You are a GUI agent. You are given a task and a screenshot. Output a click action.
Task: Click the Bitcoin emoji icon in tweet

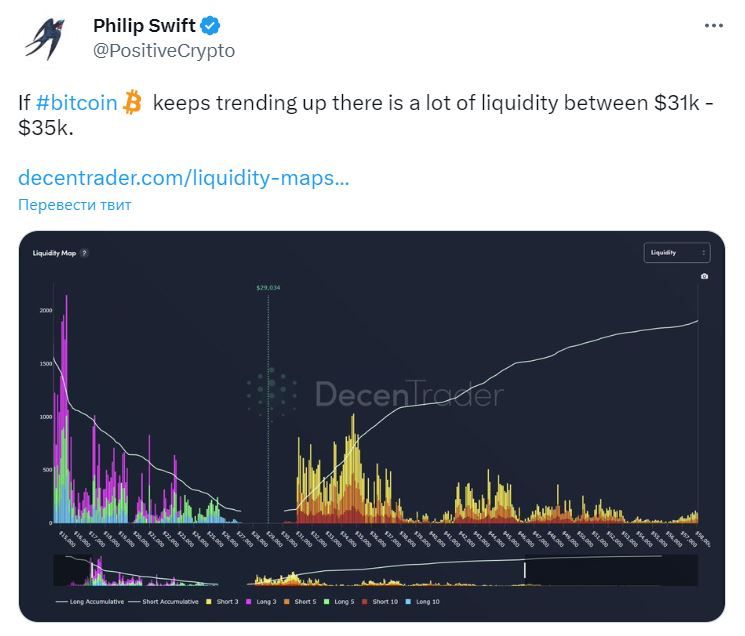click(133, 102)
